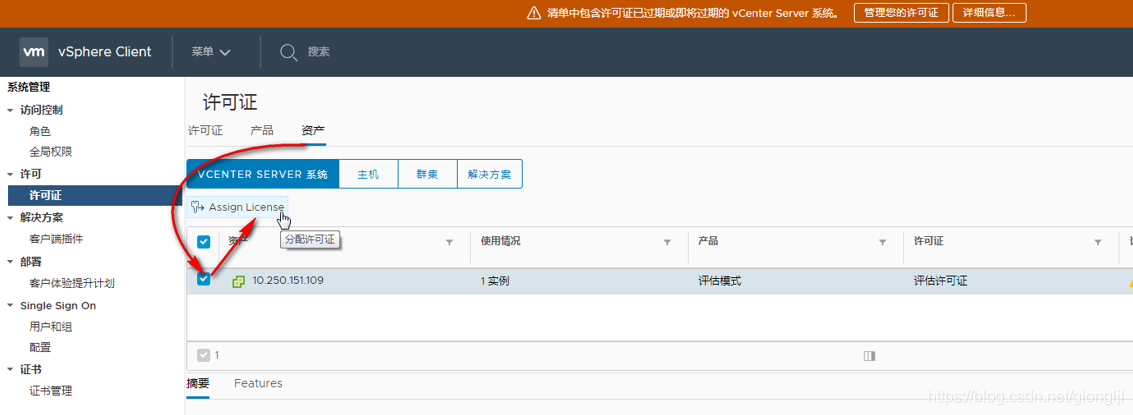
Task: Click the 搜索 search field
Action: click(x=319, y=52)
